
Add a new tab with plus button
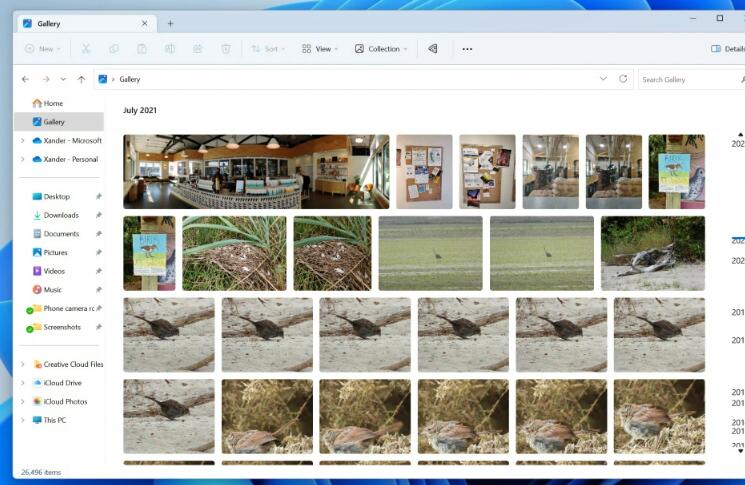[170, 23]
